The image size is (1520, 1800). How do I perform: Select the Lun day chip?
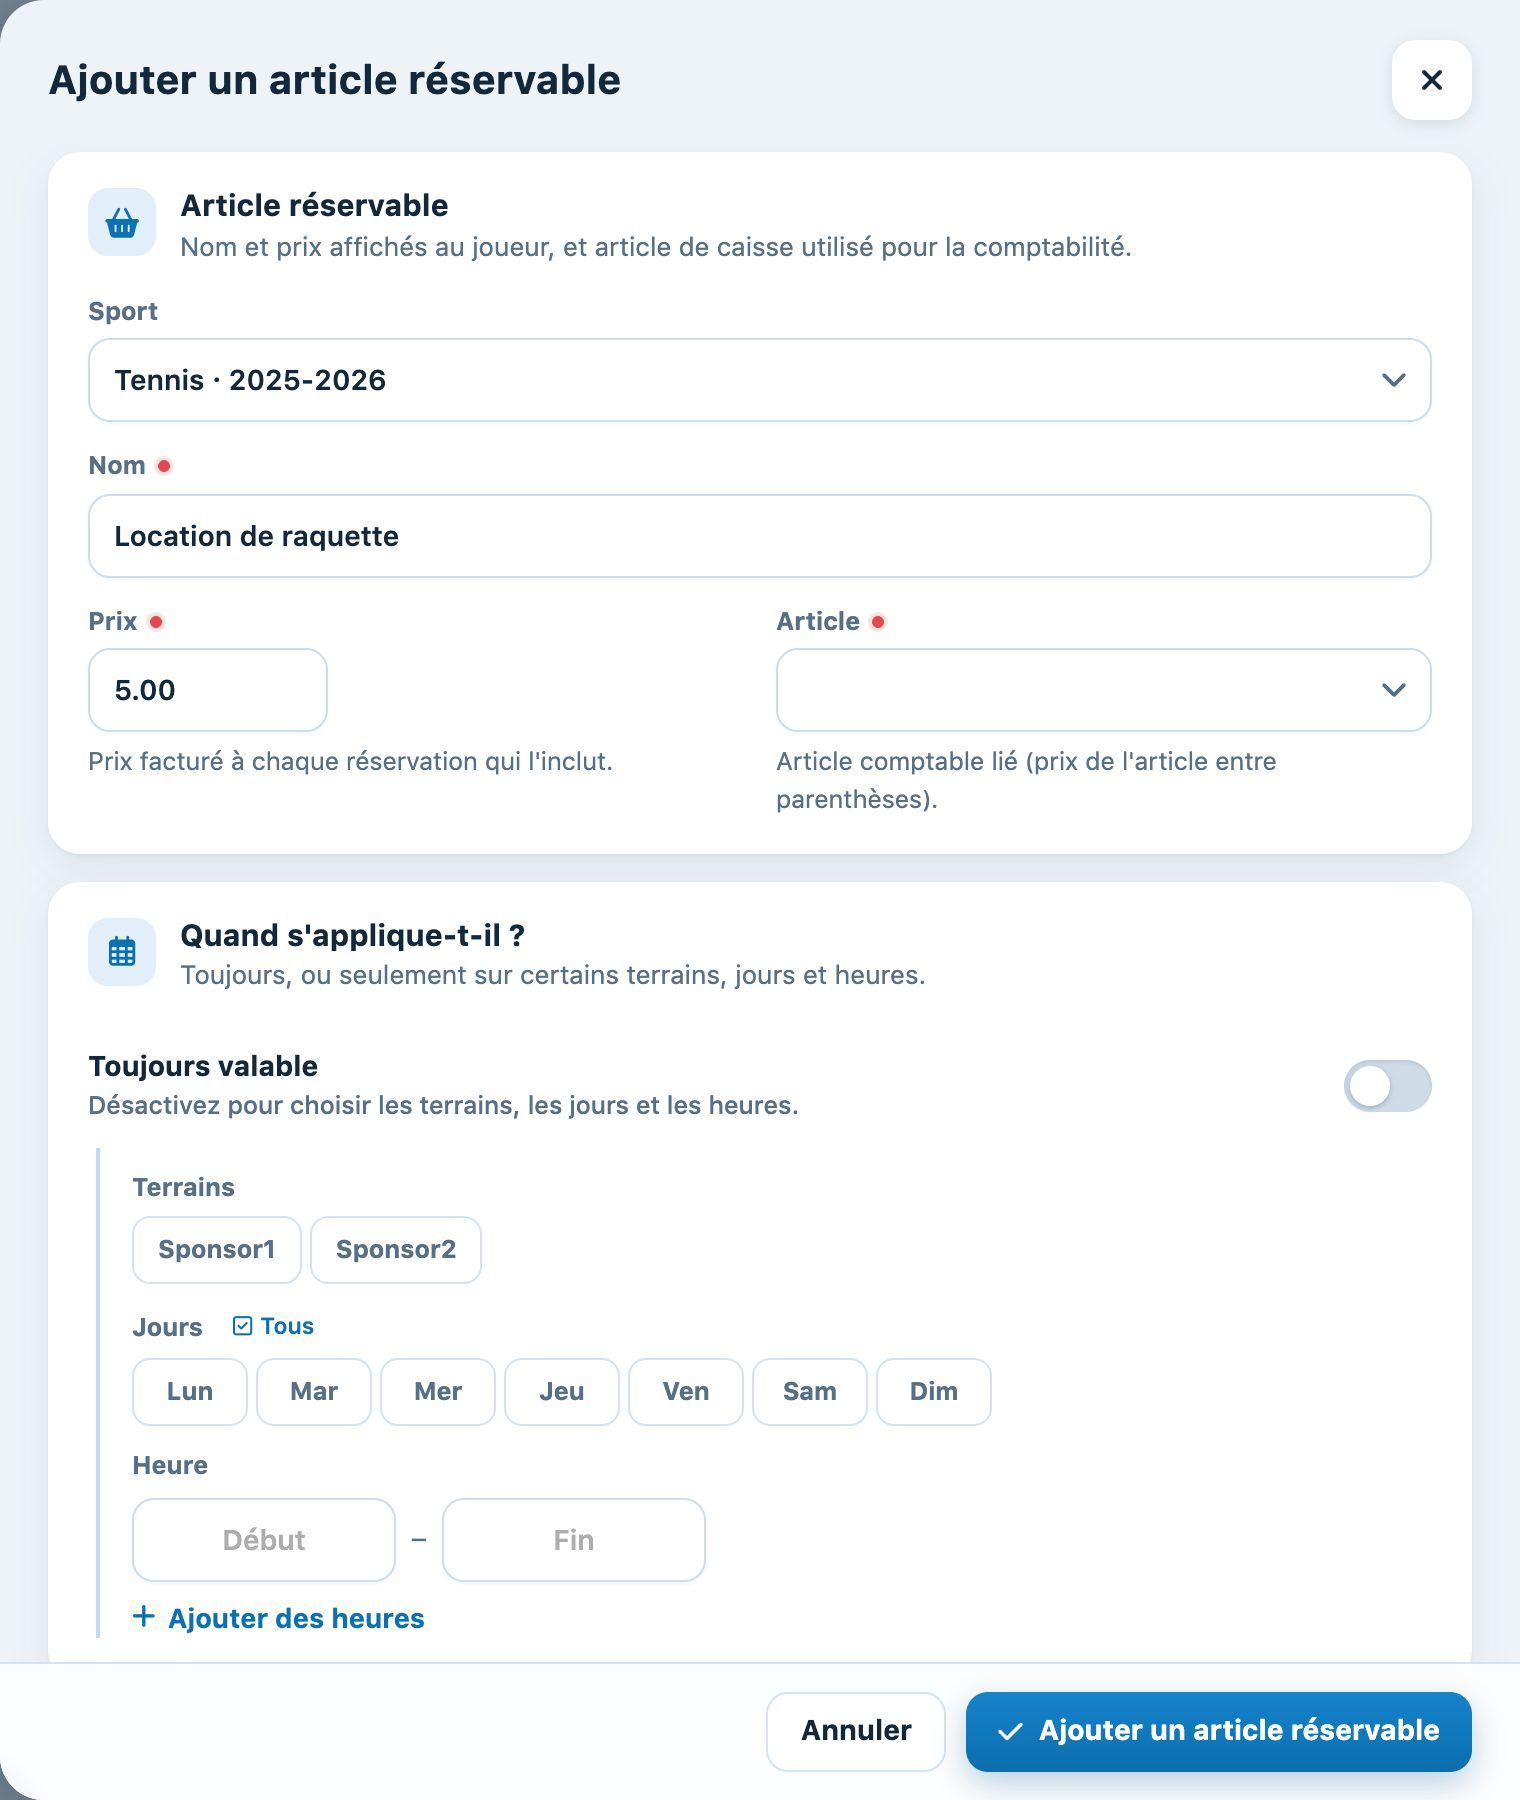click(x=190, y=1392)
